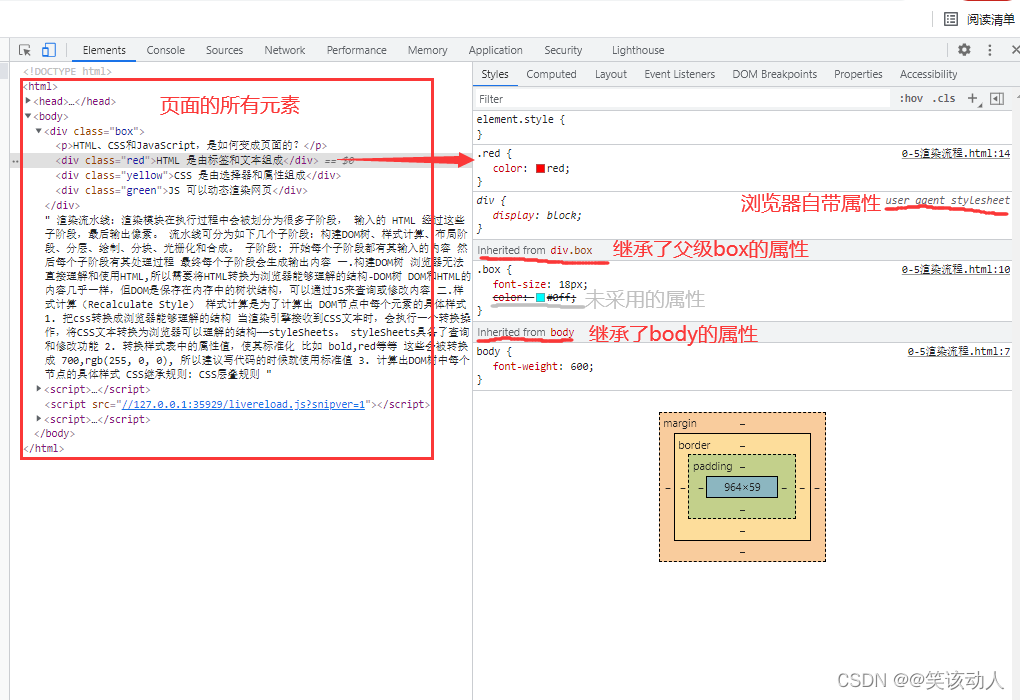The width and height of the screenshot is (1020, 700).
Task: Open the DevTools three-dot menu
Action: pyautogui.click(x=989, y=50)
